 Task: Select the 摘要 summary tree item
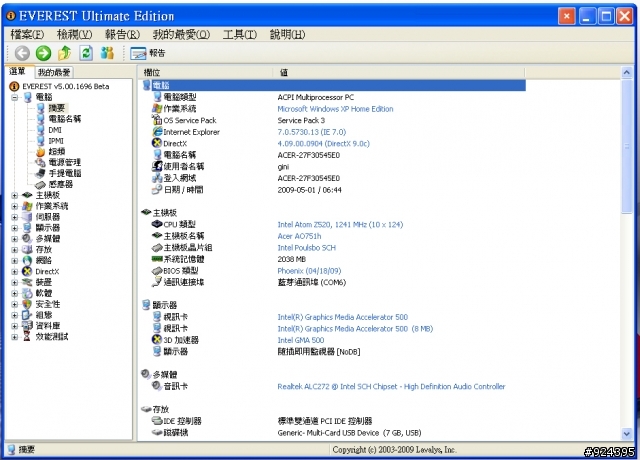pyautogui.click(x=56, y=108)
